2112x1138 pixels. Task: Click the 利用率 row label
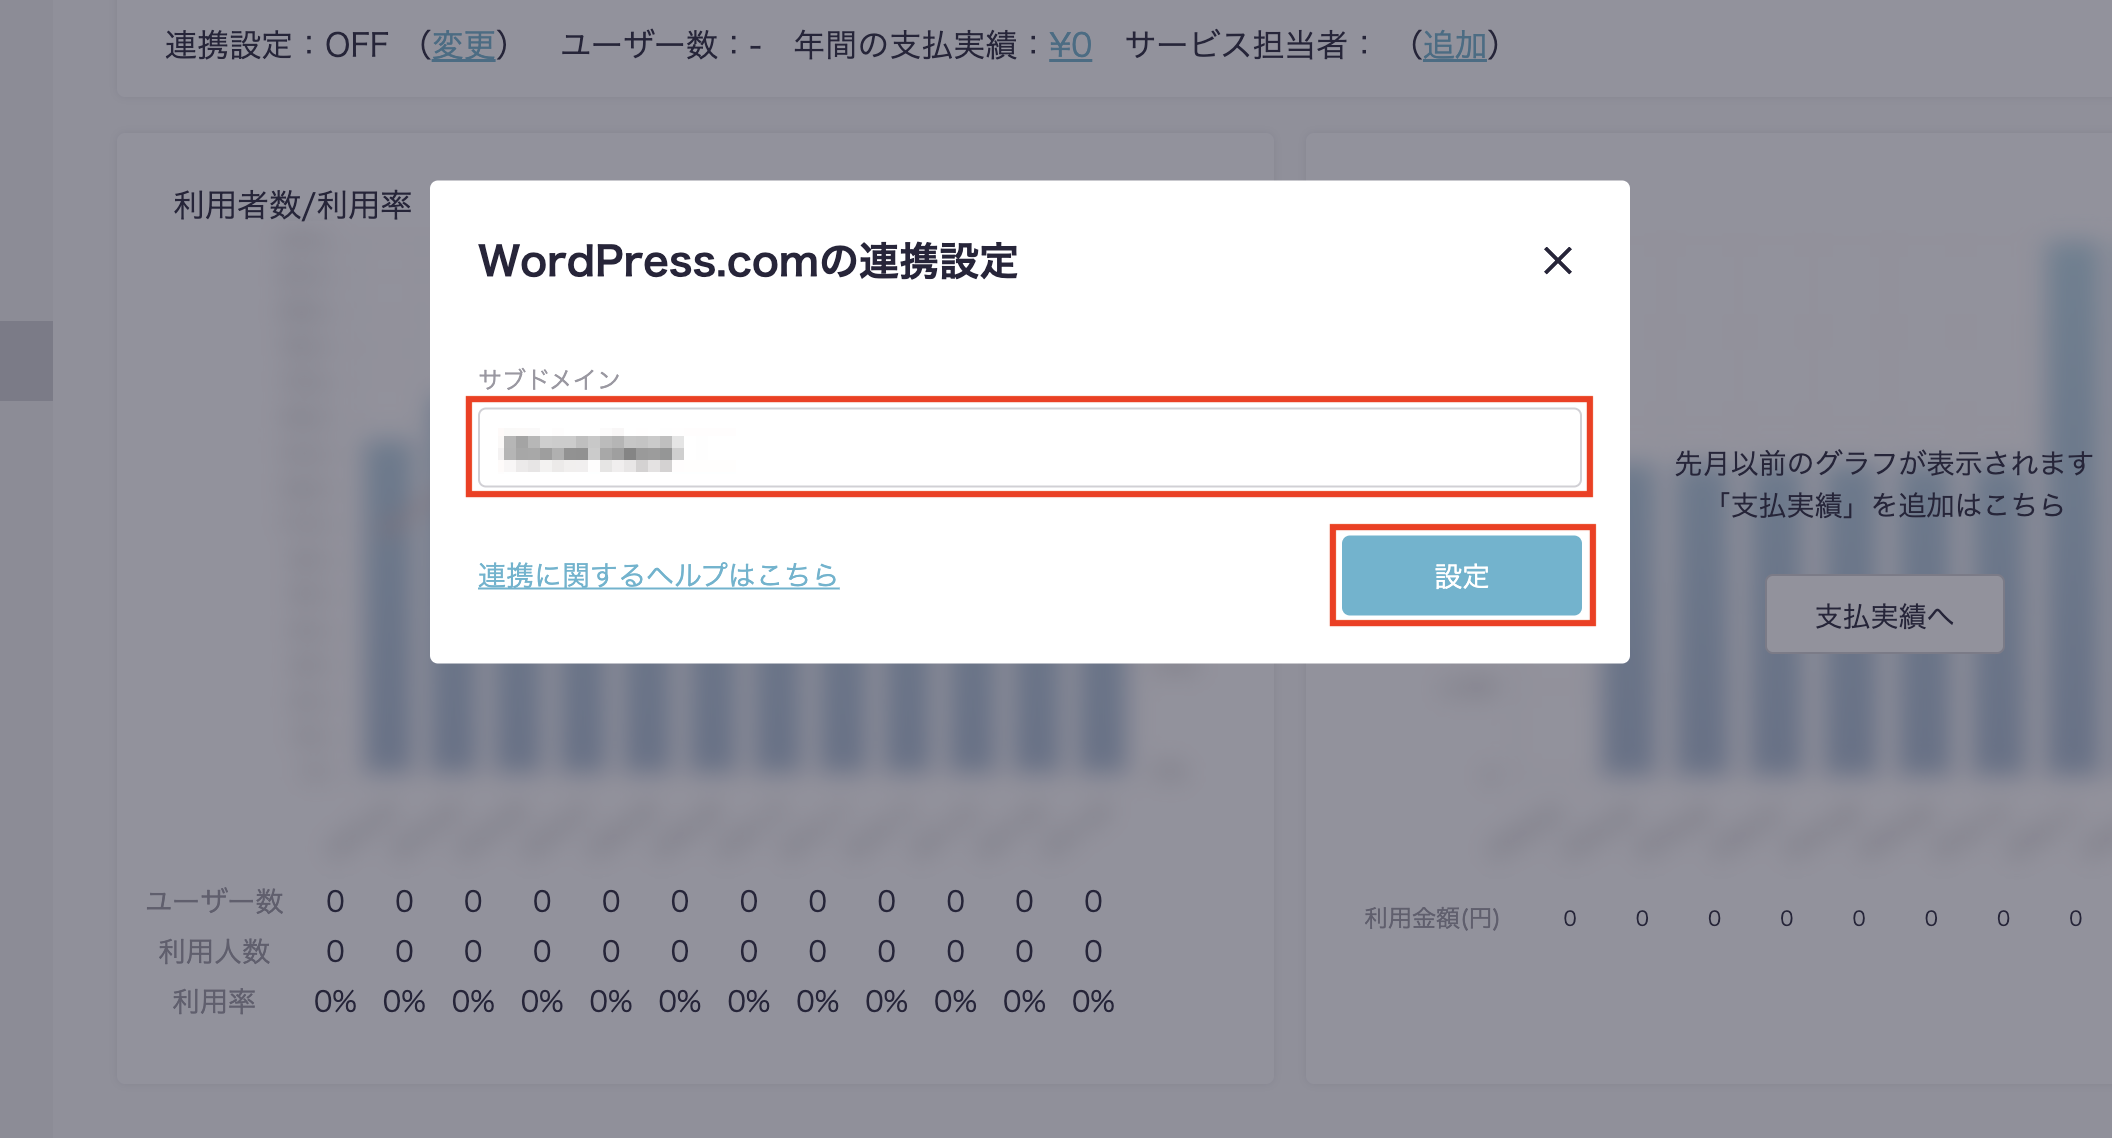[x=215, y=1001]
